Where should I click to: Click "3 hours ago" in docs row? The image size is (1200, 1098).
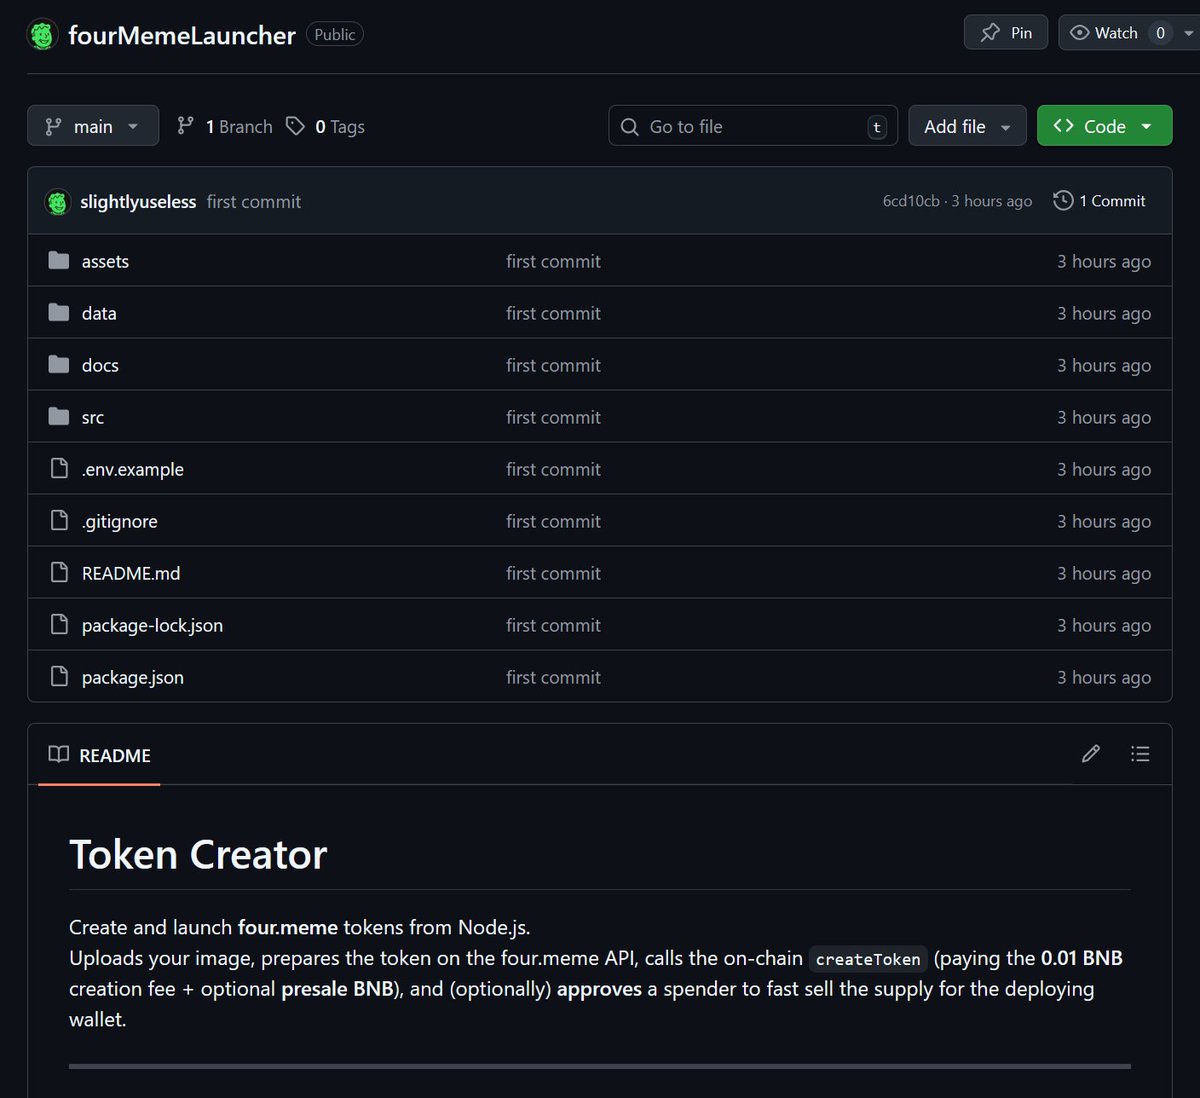1104,365
